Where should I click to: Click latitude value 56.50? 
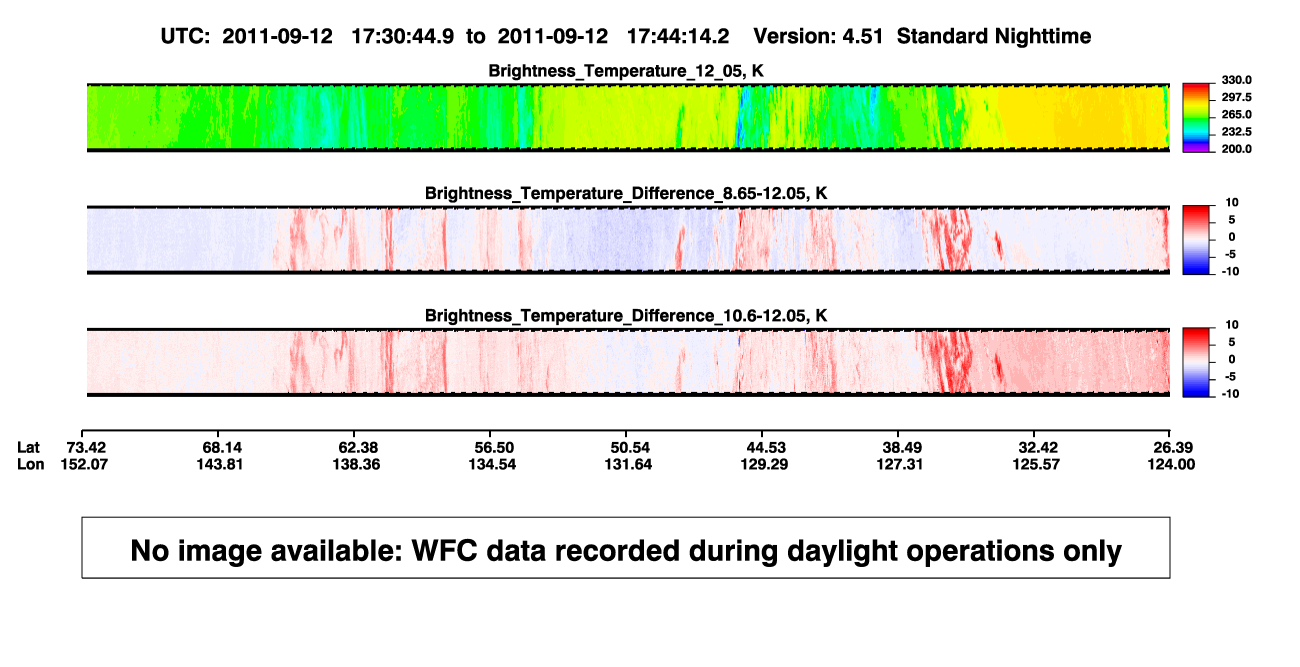pos(493,446)
